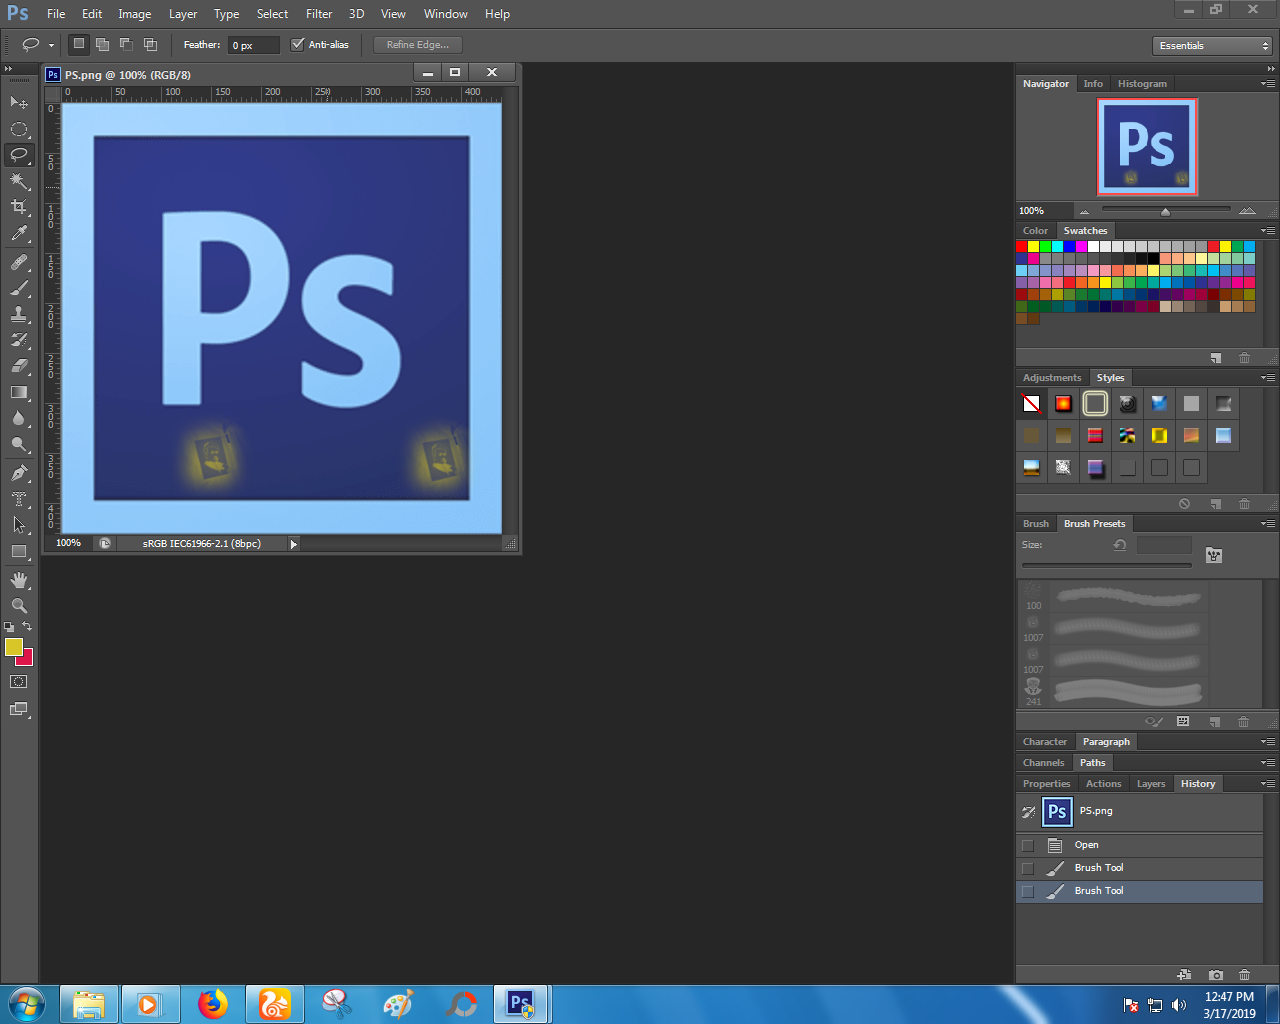Select the Dodge tool
1280x1024 pixels.
tap(19, 444)
